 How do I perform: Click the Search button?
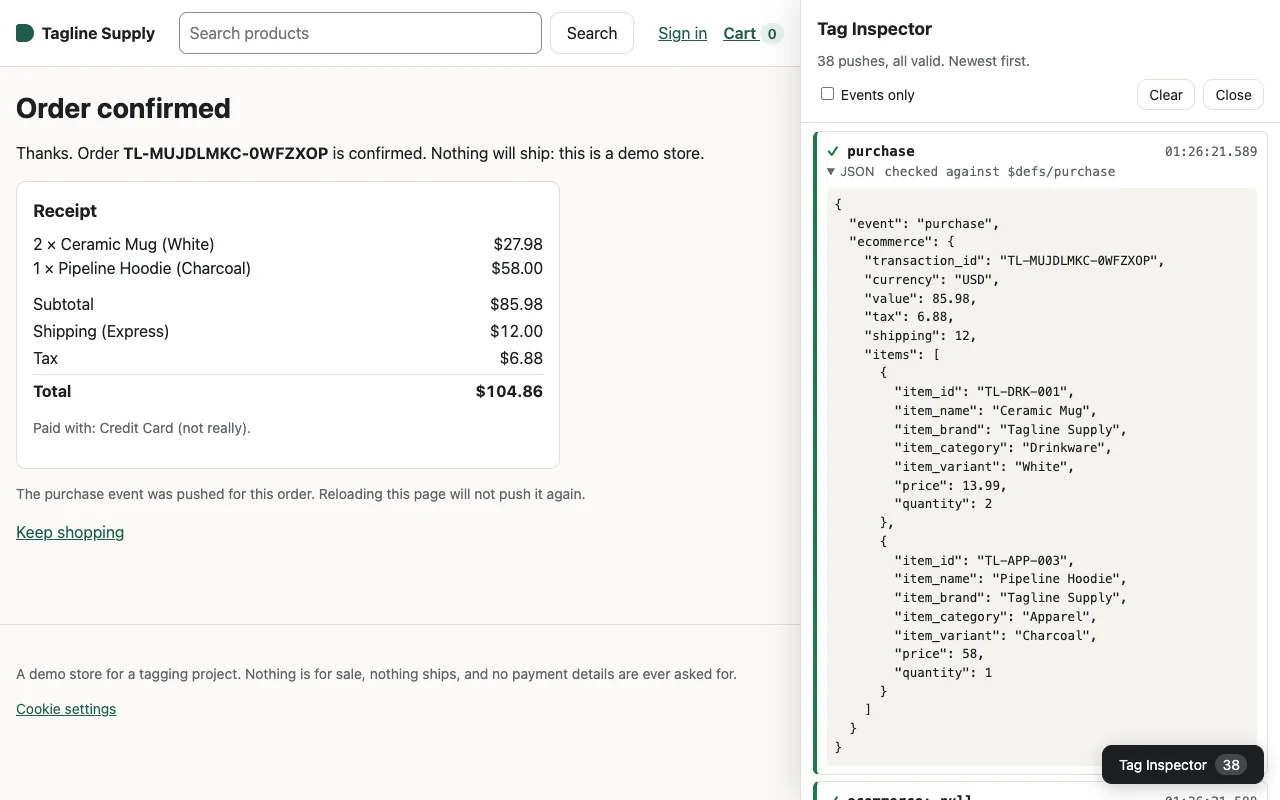(x=592, y=33)
